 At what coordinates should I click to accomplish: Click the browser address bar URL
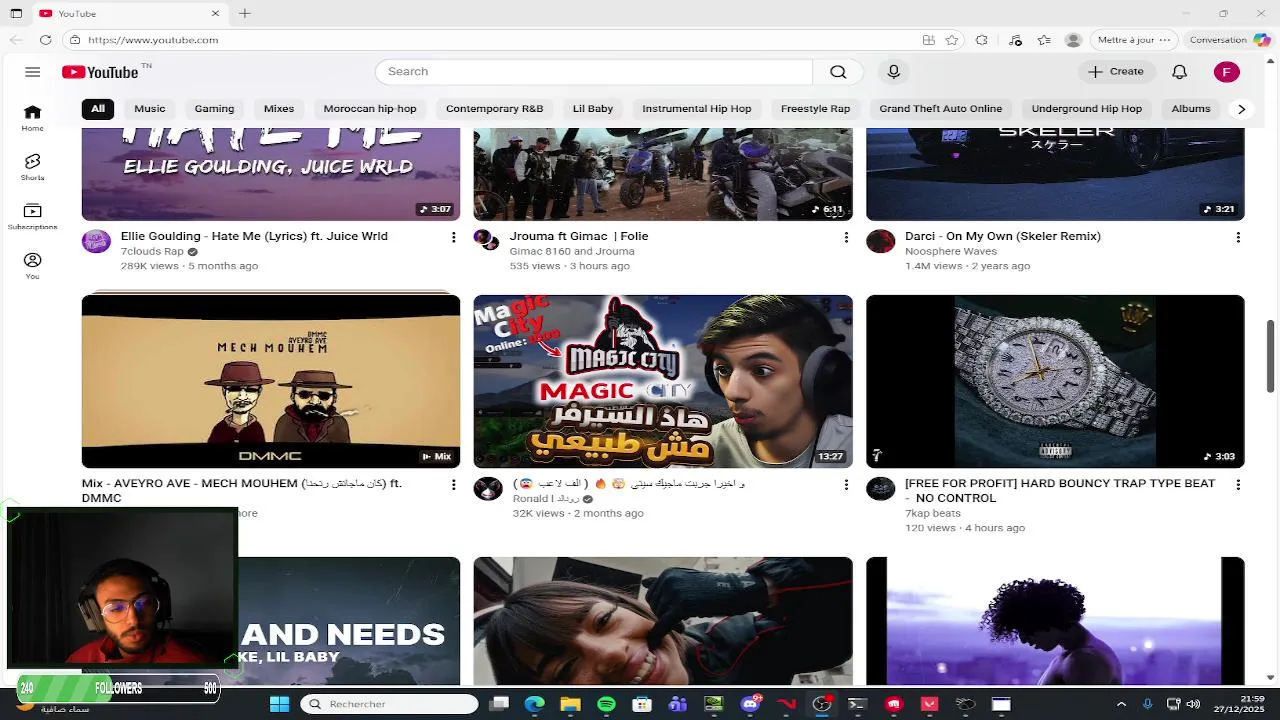tap(153, 40)
